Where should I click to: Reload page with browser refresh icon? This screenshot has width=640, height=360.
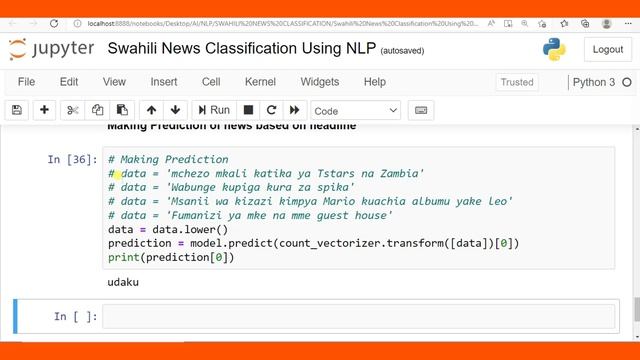coord(54,24)
